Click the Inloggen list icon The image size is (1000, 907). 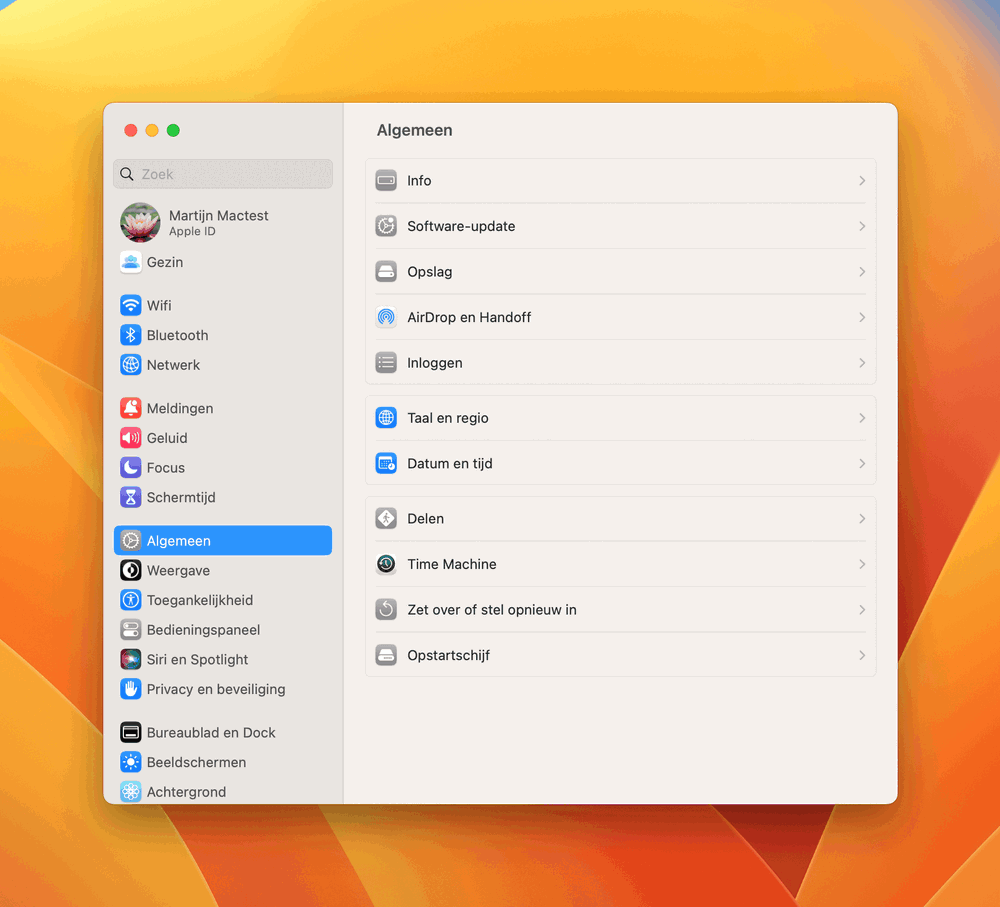pyautogui.click(x=386, y=363)
